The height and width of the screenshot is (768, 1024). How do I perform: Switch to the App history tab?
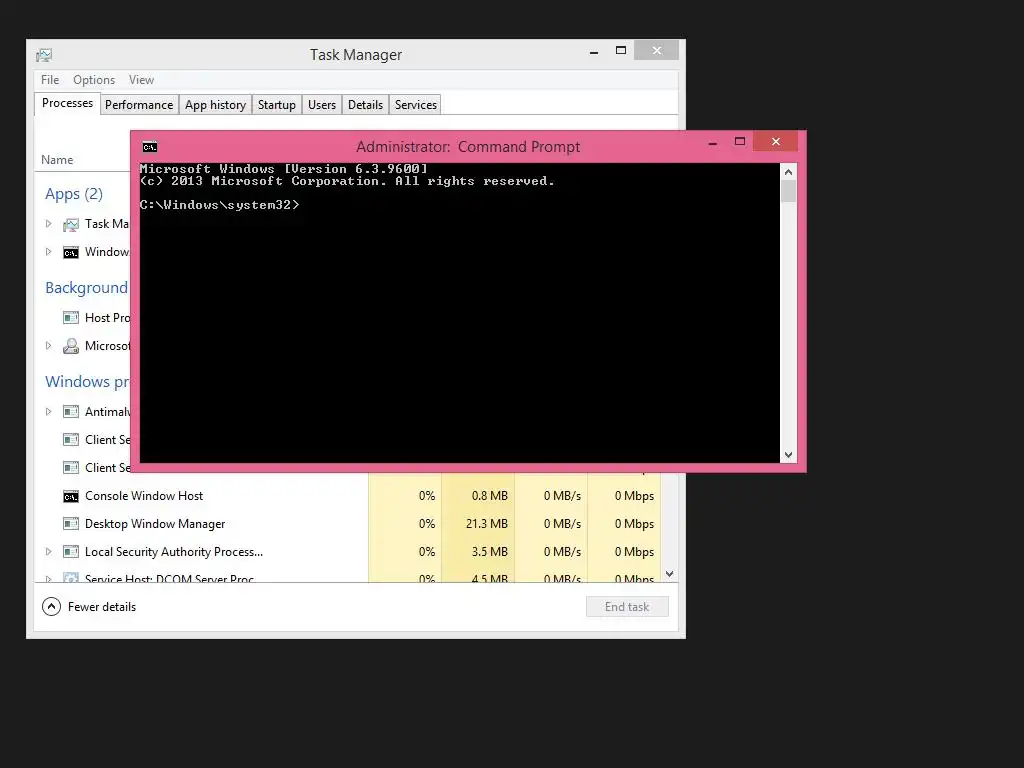(216, 104)
